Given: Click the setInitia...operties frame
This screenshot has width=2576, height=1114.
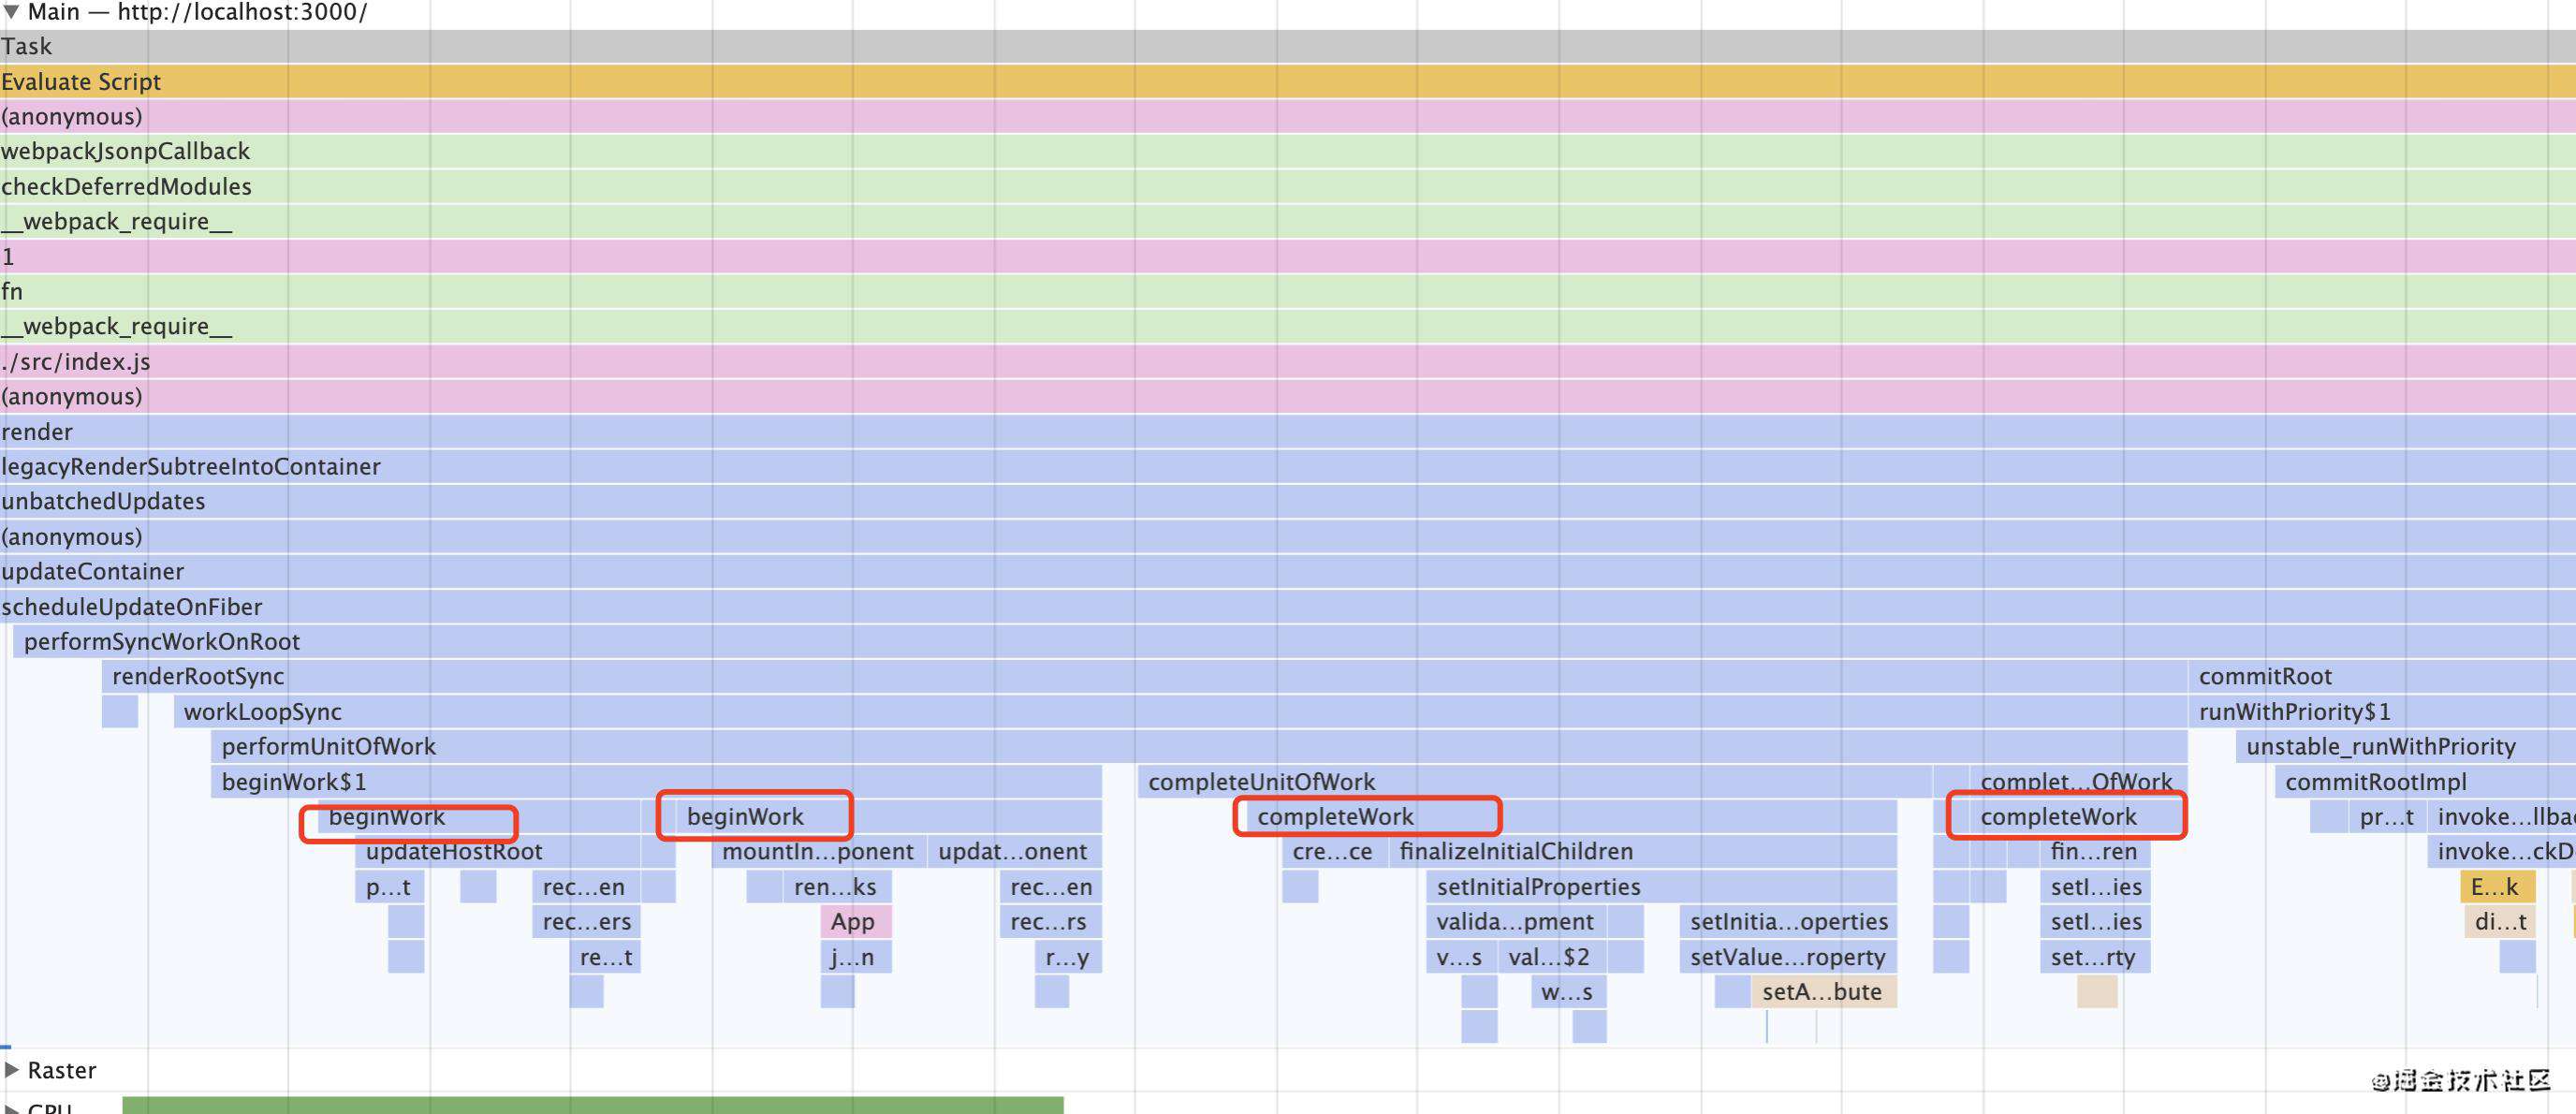Looking at the screenshot, I should pos(1788,922).
